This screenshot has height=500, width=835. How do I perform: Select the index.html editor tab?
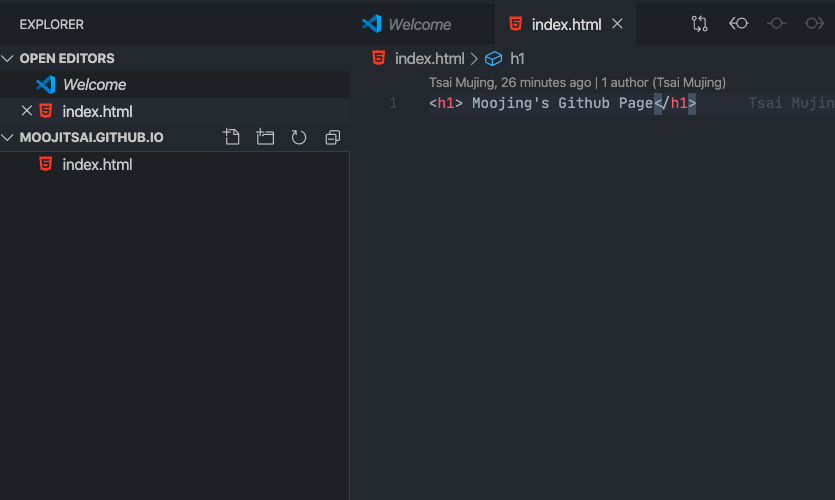566,24
